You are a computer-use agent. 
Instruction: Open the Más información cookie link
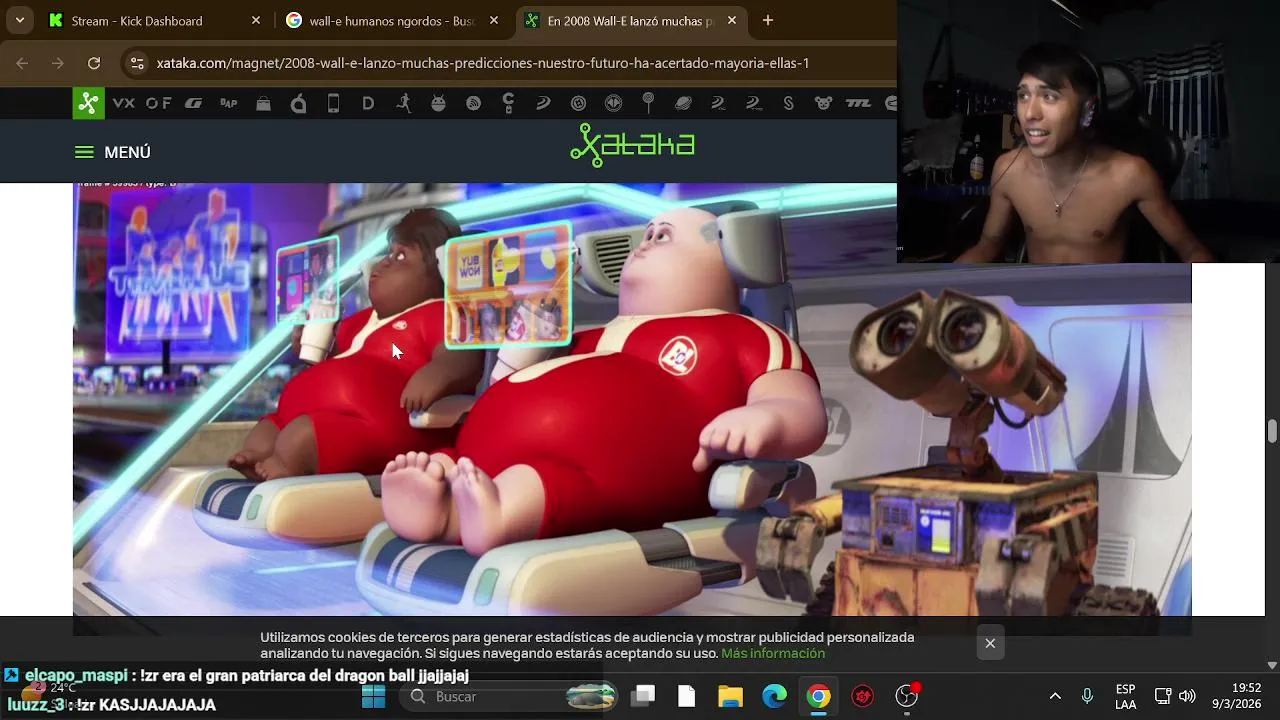click(x=773, y=653)
